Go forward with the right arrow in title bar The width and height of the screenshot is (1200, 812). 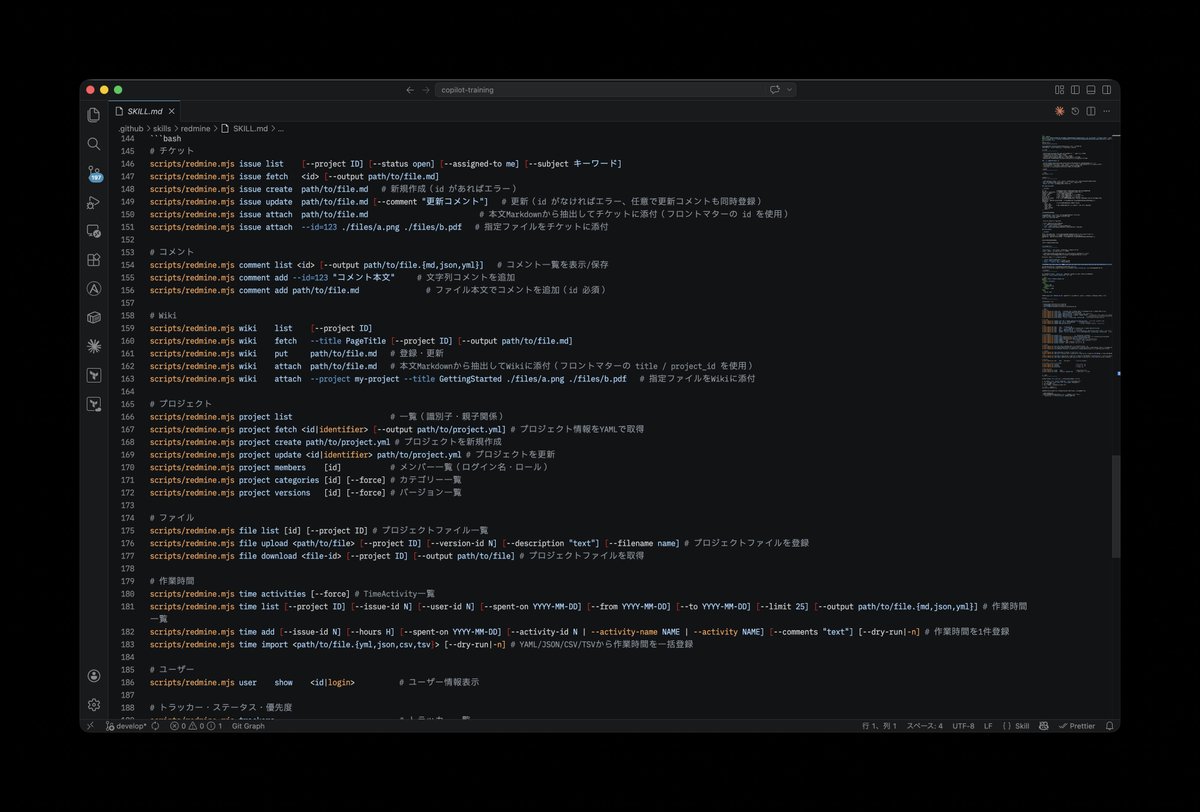click(x=427, y=90)
